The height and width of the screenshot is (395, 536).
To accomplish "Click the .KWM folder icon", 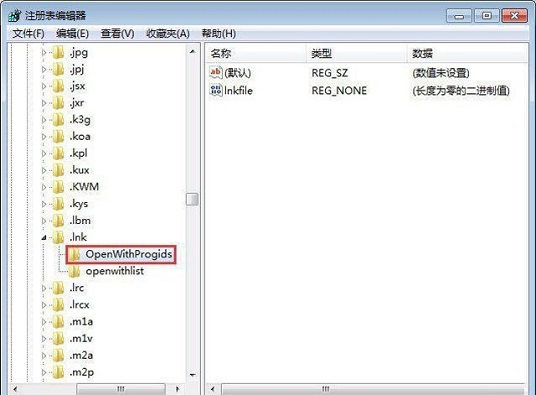I will 58,187.
